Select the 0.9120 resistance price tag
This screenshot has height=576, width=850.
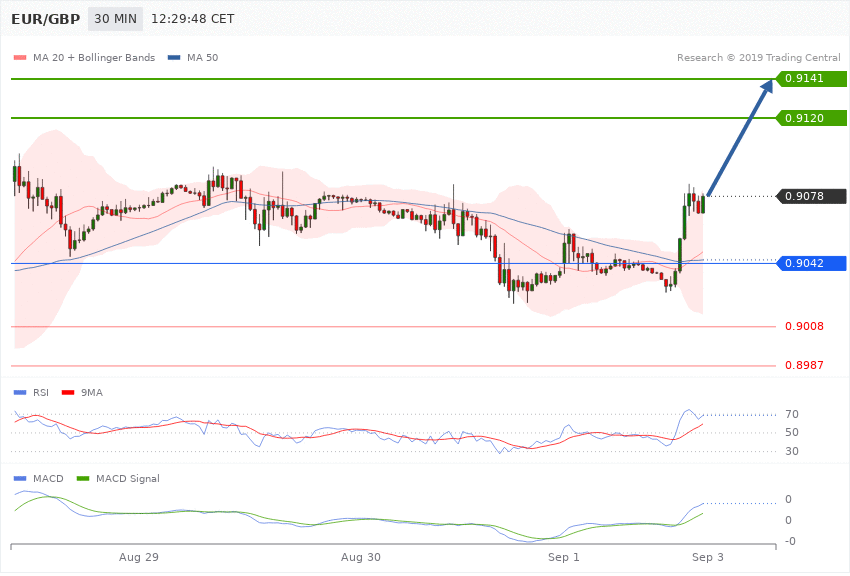811,118
